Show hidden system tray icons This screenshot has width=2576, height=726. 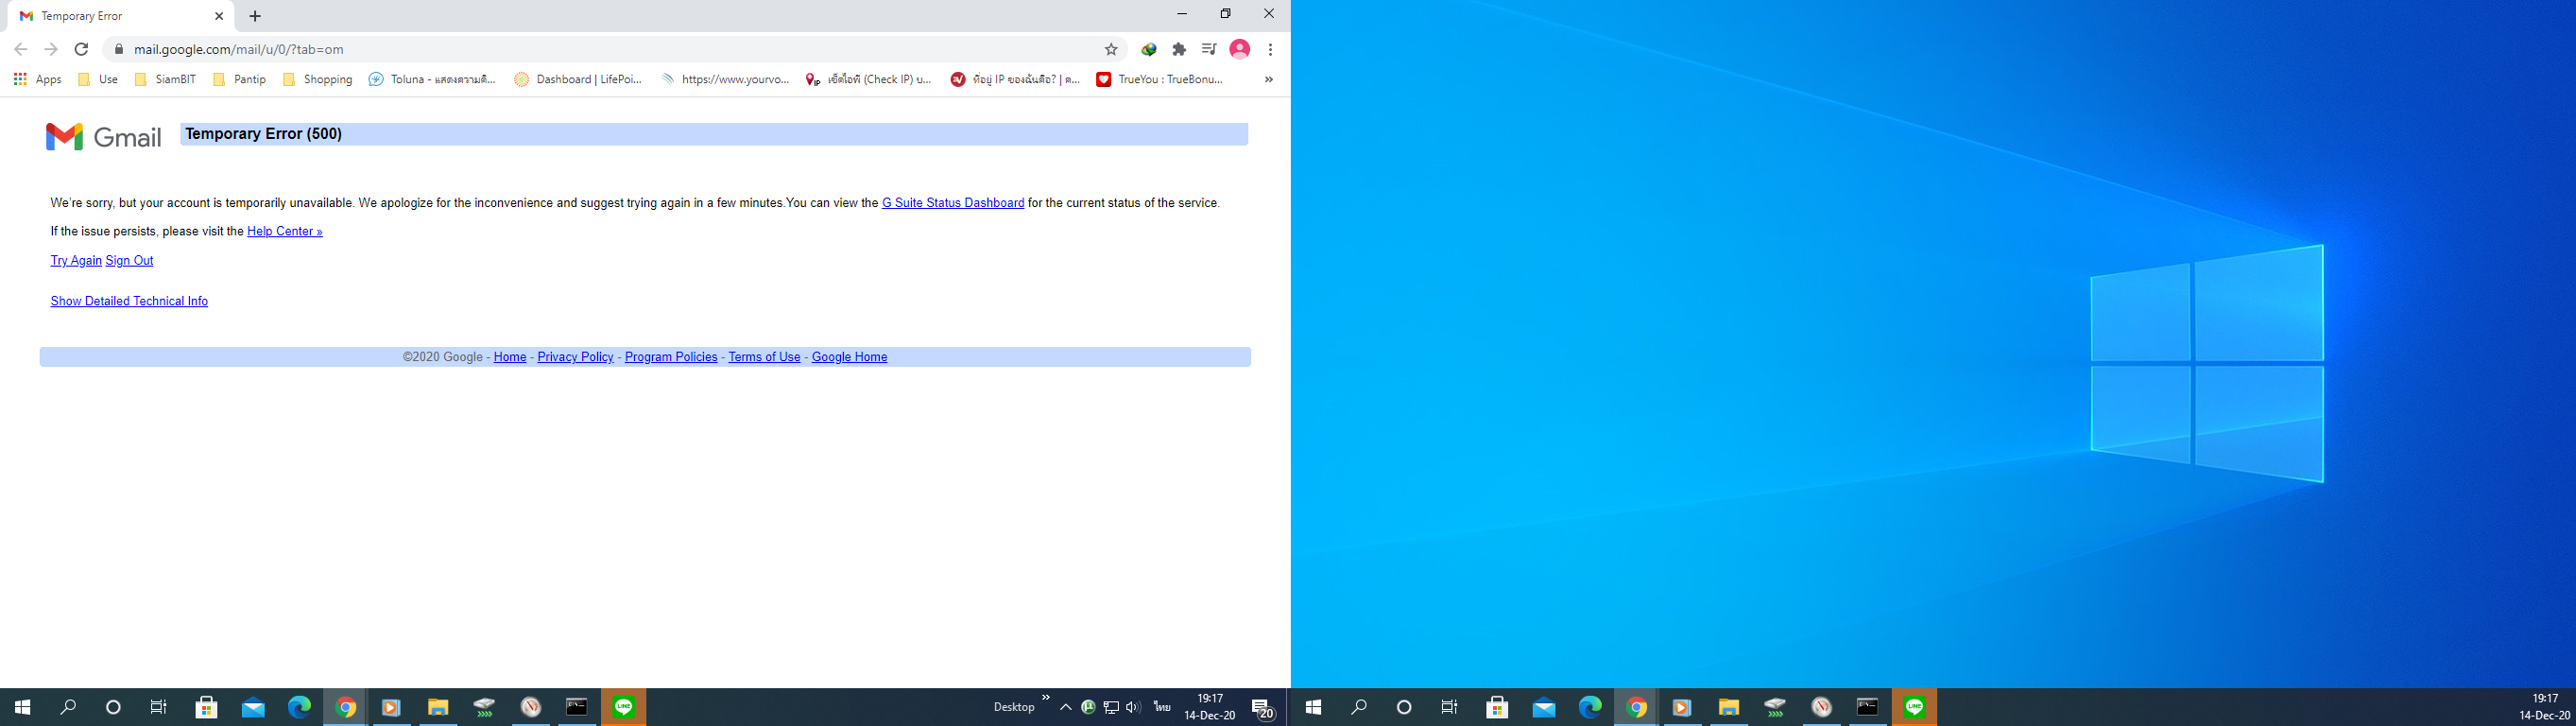(1066, 707)
